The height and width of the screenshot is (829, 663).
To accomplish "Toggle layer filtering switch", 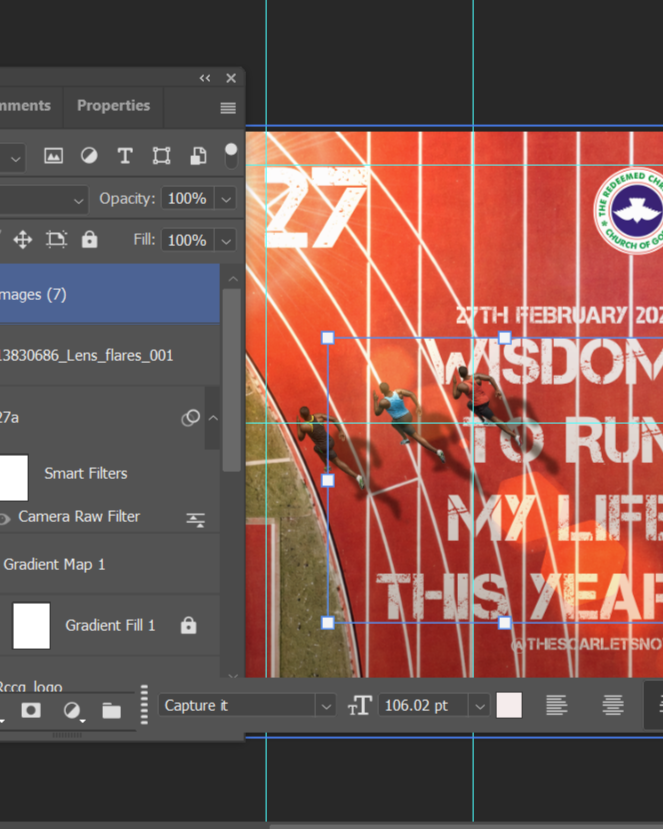I will pyautogui.click(x=231, y=156).
